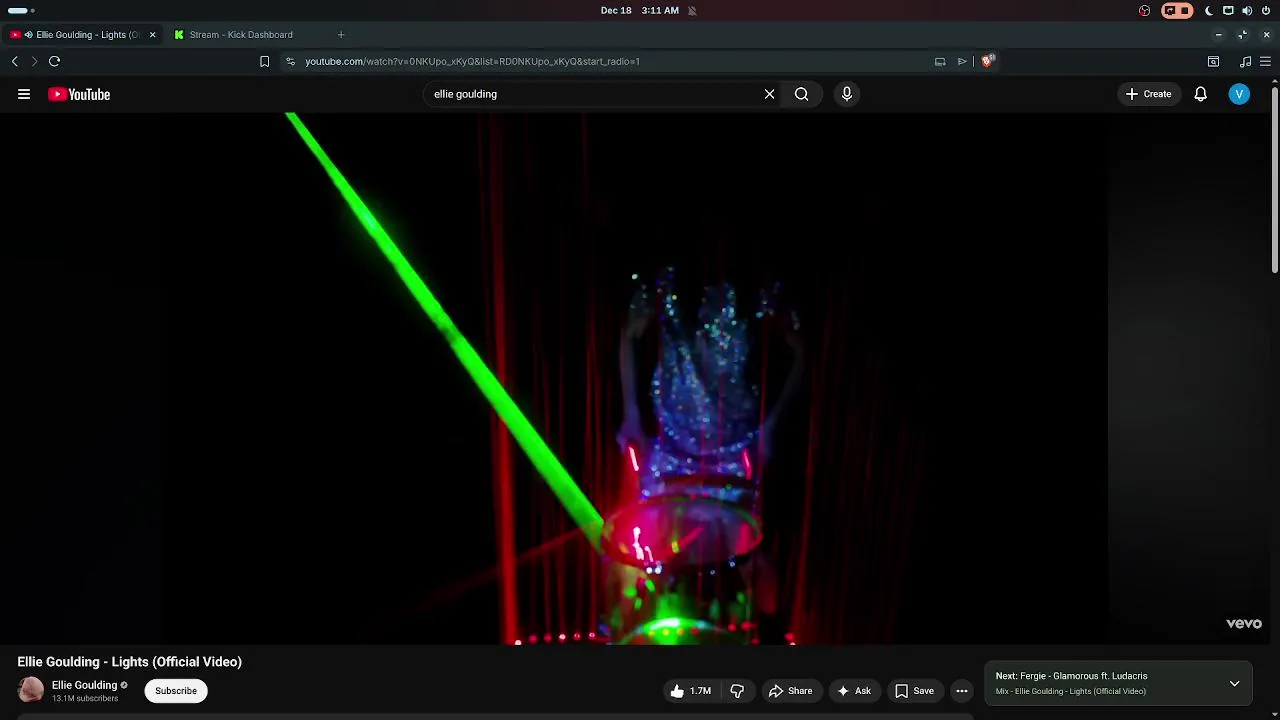Click the video title Ellie Goulding - Lights

click(x=129, y=662)
